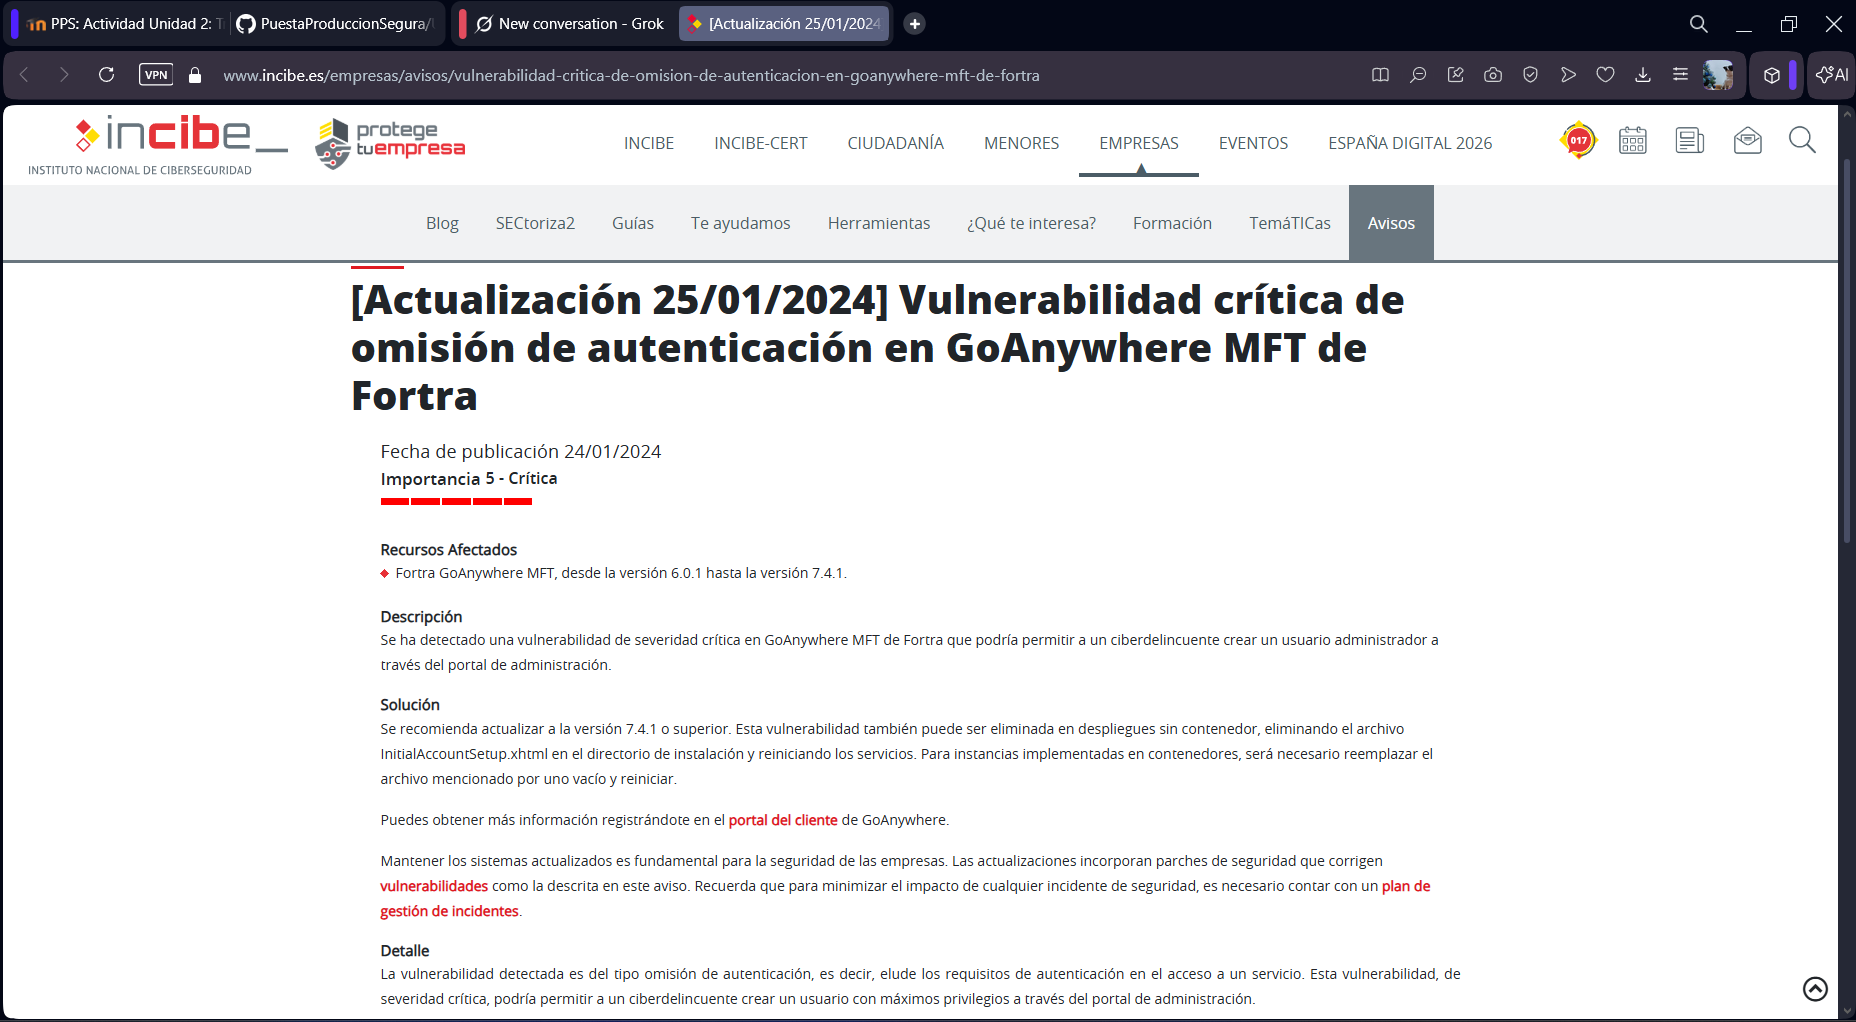Open the INCIBE main menu item
Screen dimensions: 1856x1022
[649, 143]
